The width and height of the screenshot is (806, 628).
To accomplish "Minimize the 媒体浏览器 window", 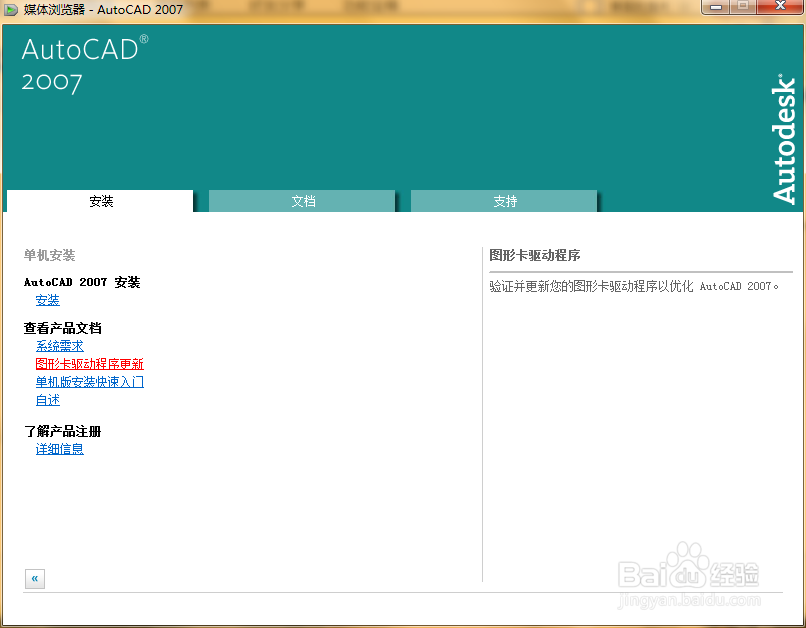I will (714, 8).
